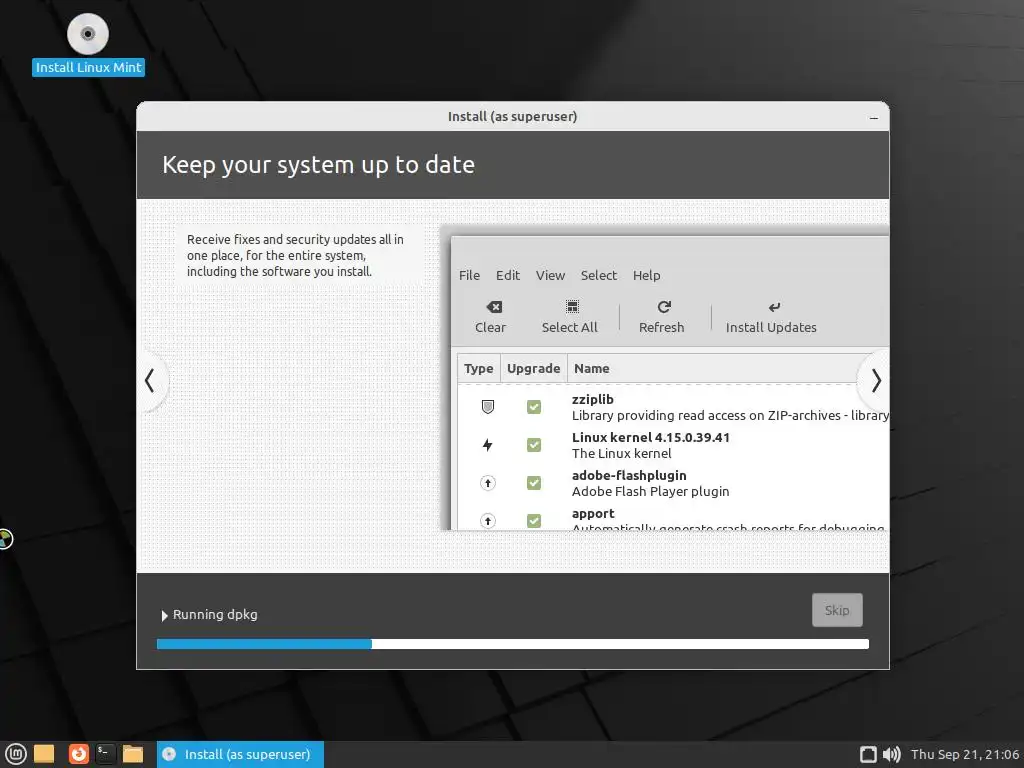Viewport: 1024px width, 768px height.
Task: Click the zziplib shield type icon
Action: [488, 407]
